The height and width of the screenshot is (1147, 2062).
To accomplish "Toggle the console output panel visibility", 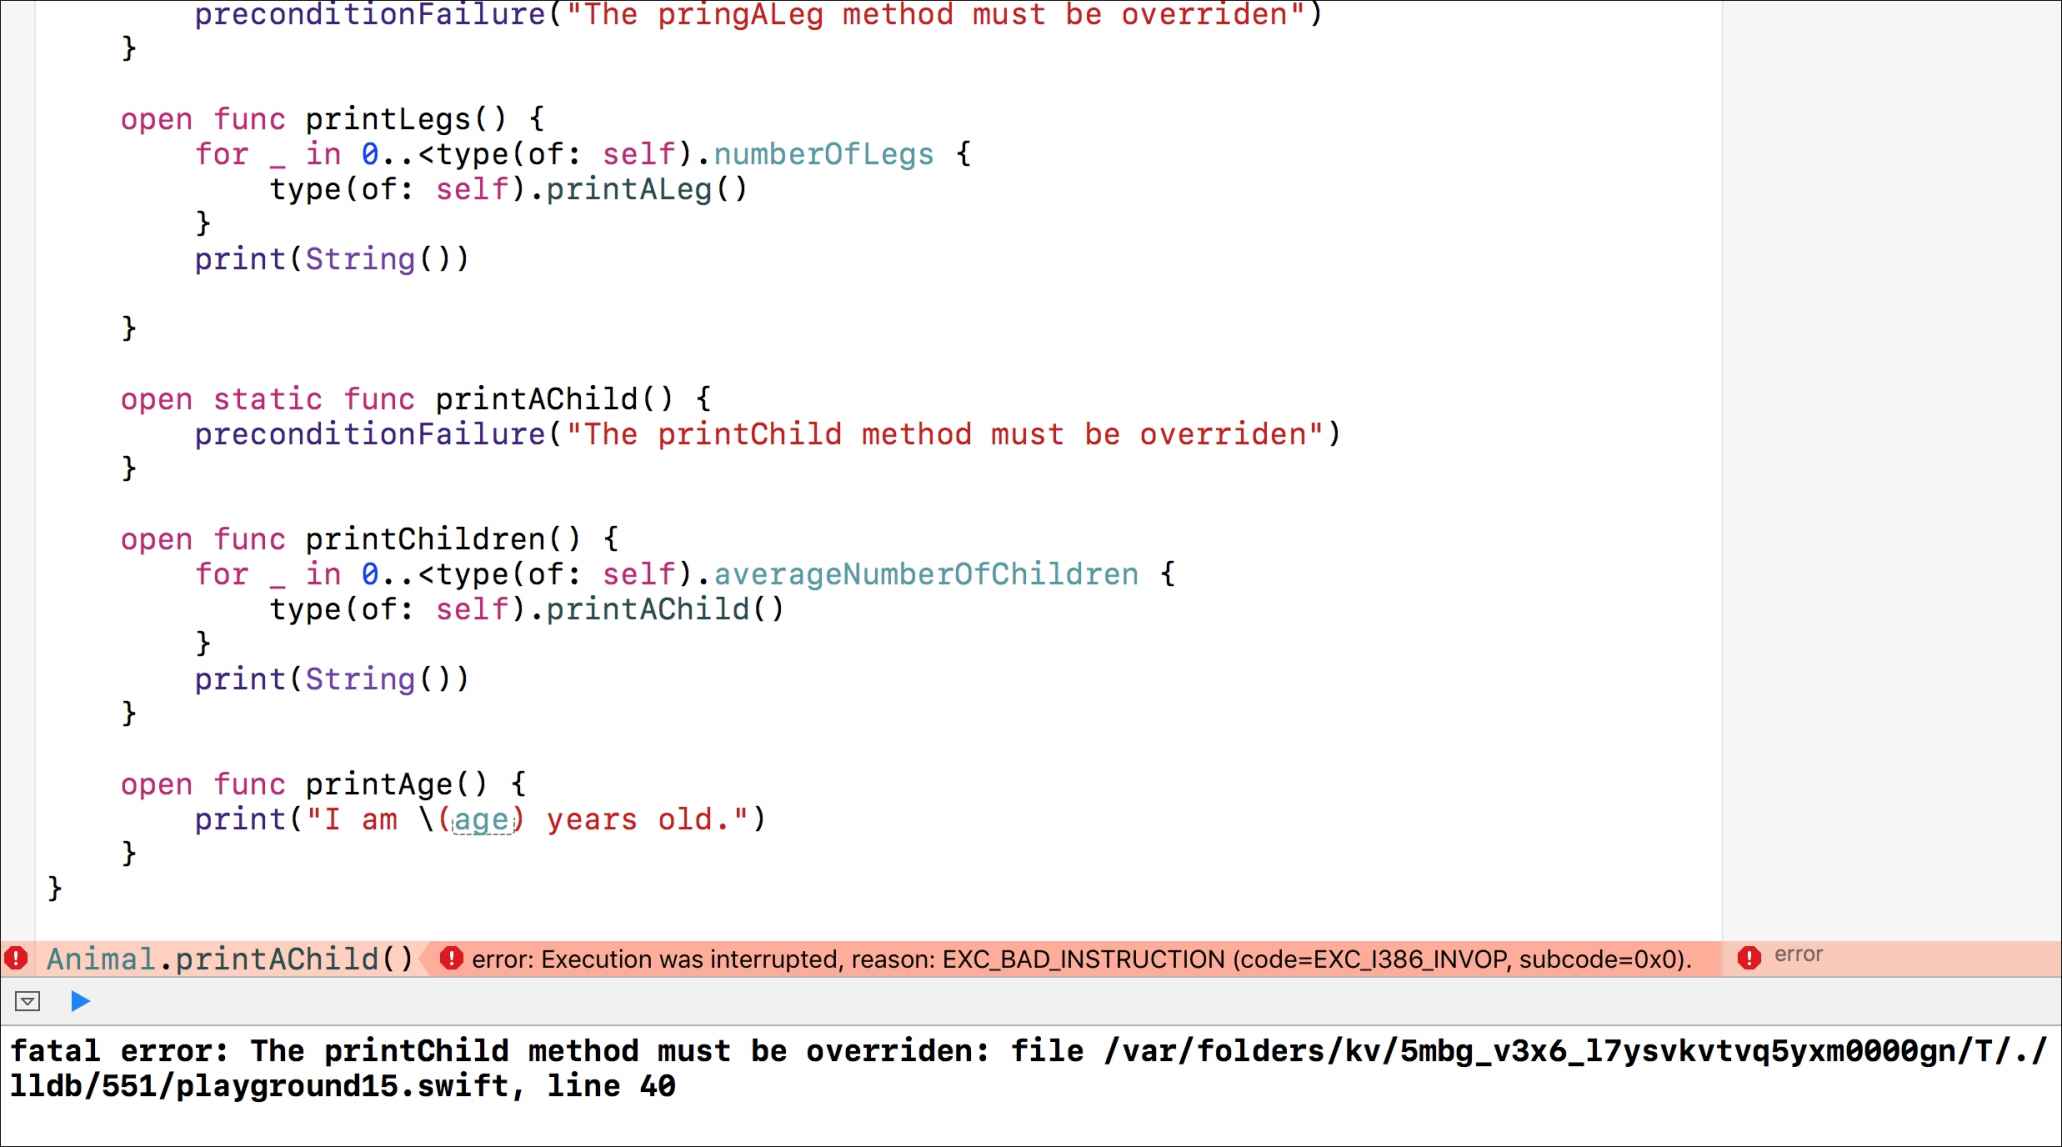I will pos(27,1002).
